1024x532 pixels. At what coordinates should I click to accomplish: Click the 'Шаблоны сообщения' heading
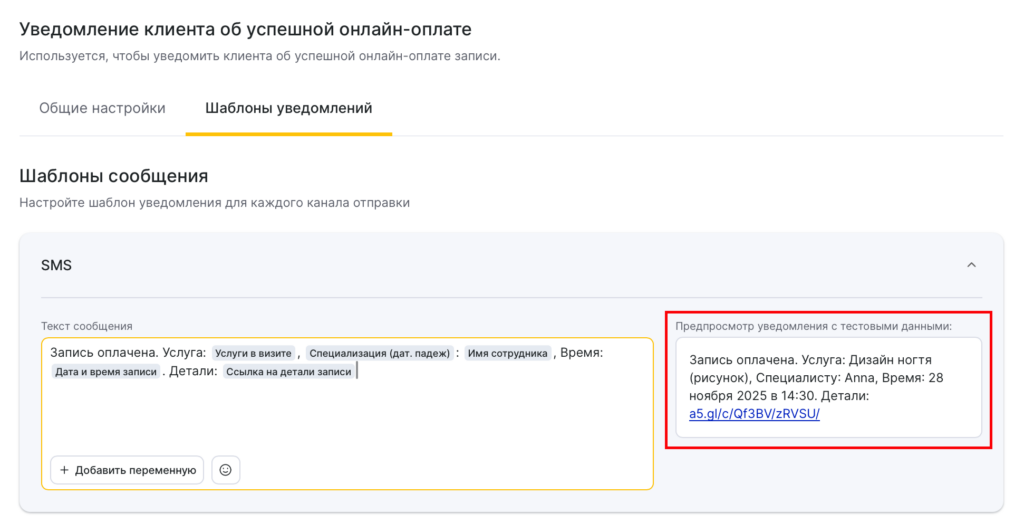coord(113,176)
